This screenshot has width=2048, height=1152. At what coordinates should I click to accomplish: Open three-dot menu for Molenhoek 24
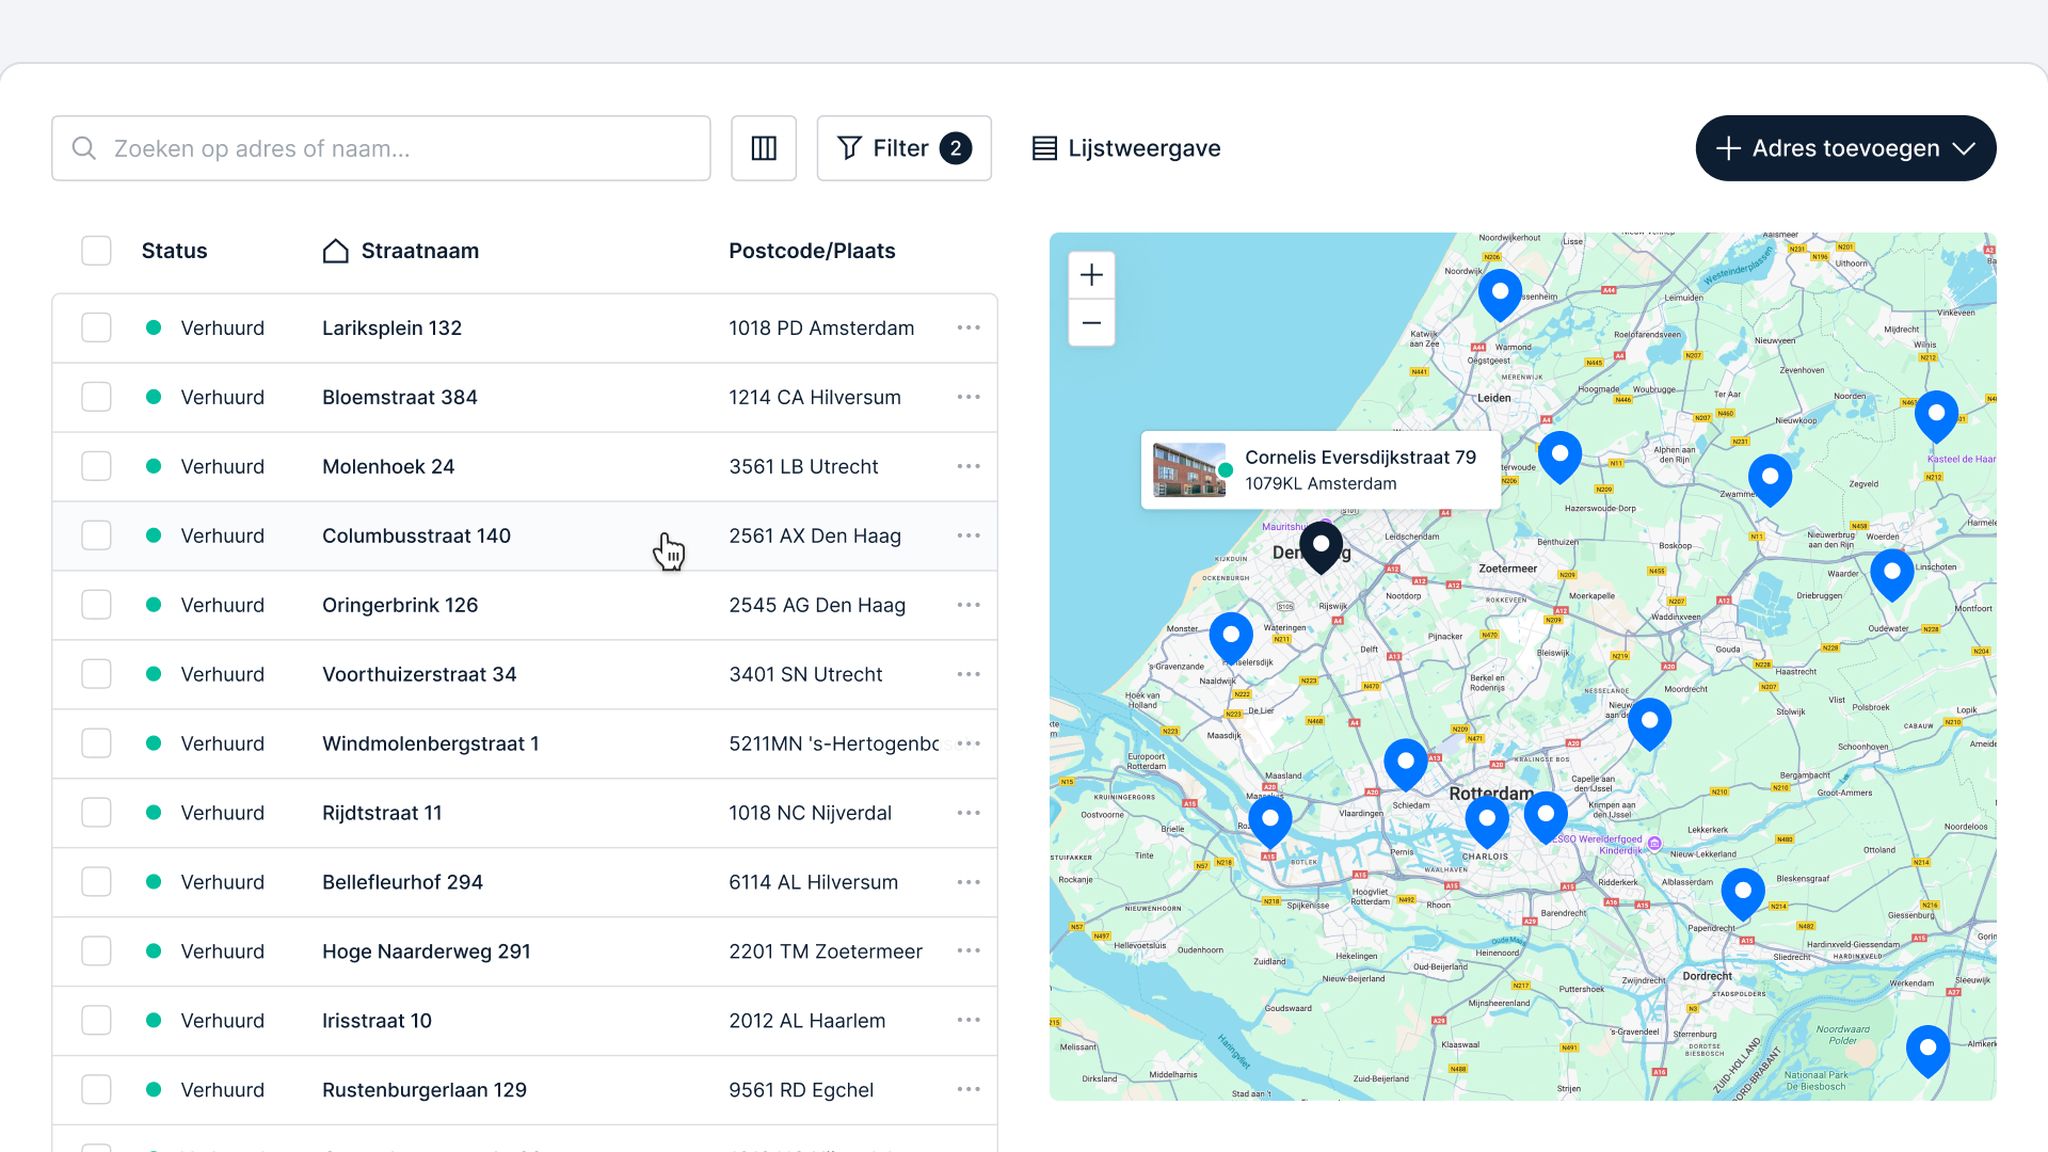(x=968, y=466)
